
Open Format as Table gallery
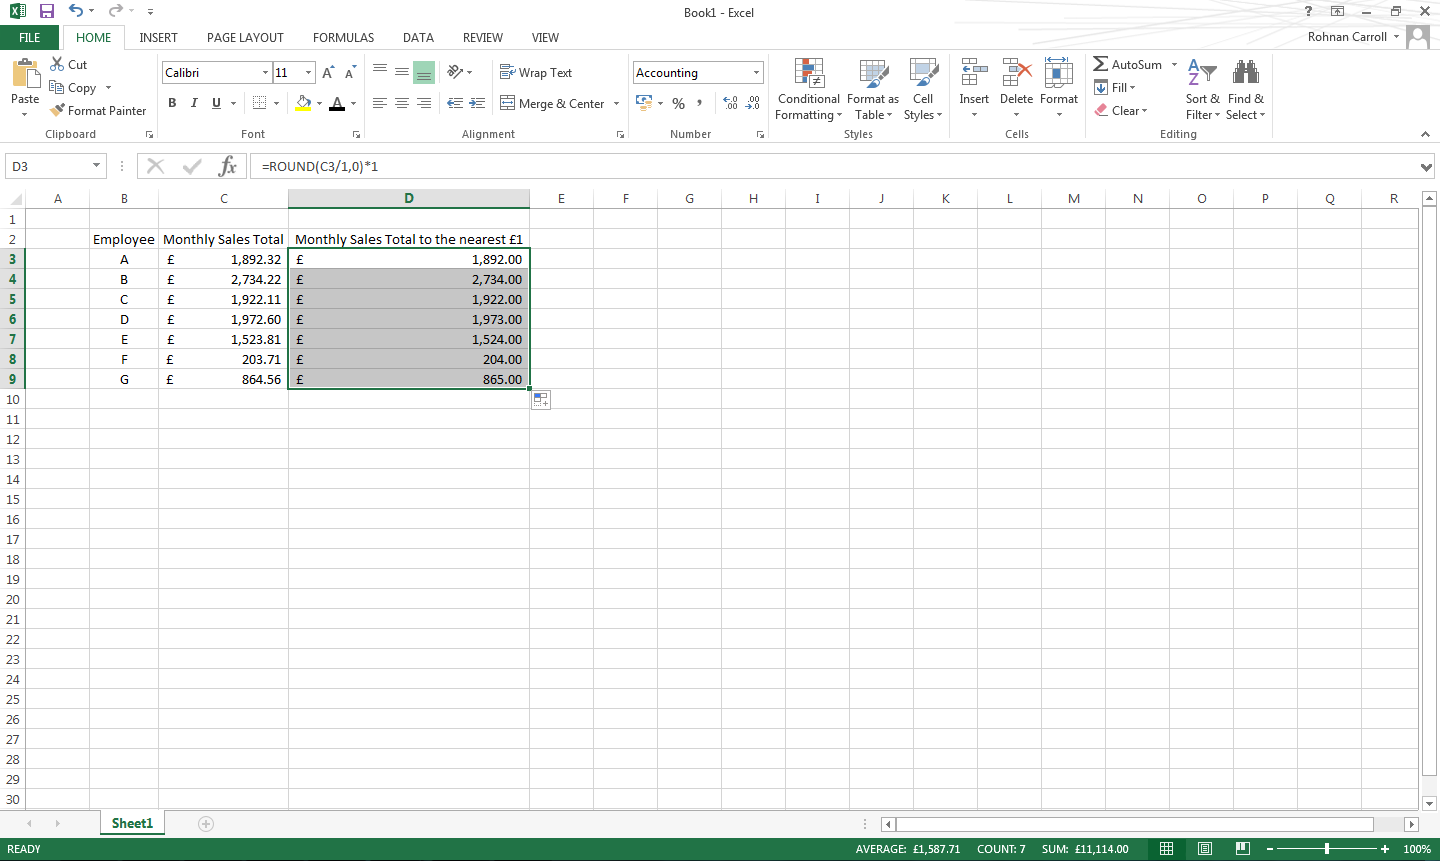873,90
